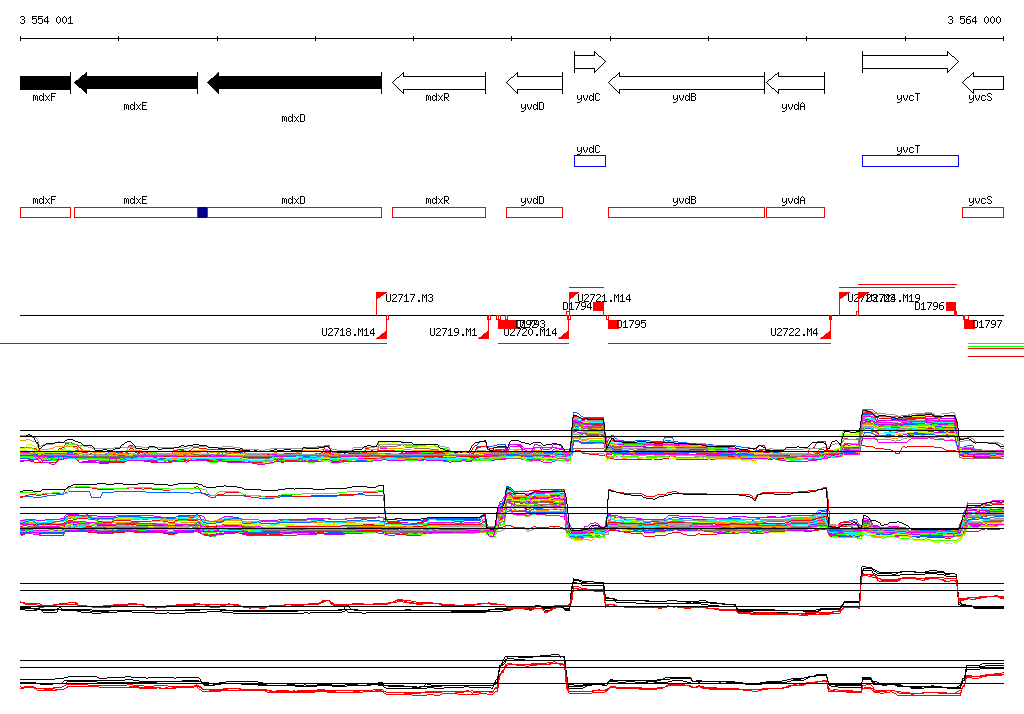Select the red yvdB annotation box
The width and height of the screenshot is (1024, 714).
pos(686,212)
